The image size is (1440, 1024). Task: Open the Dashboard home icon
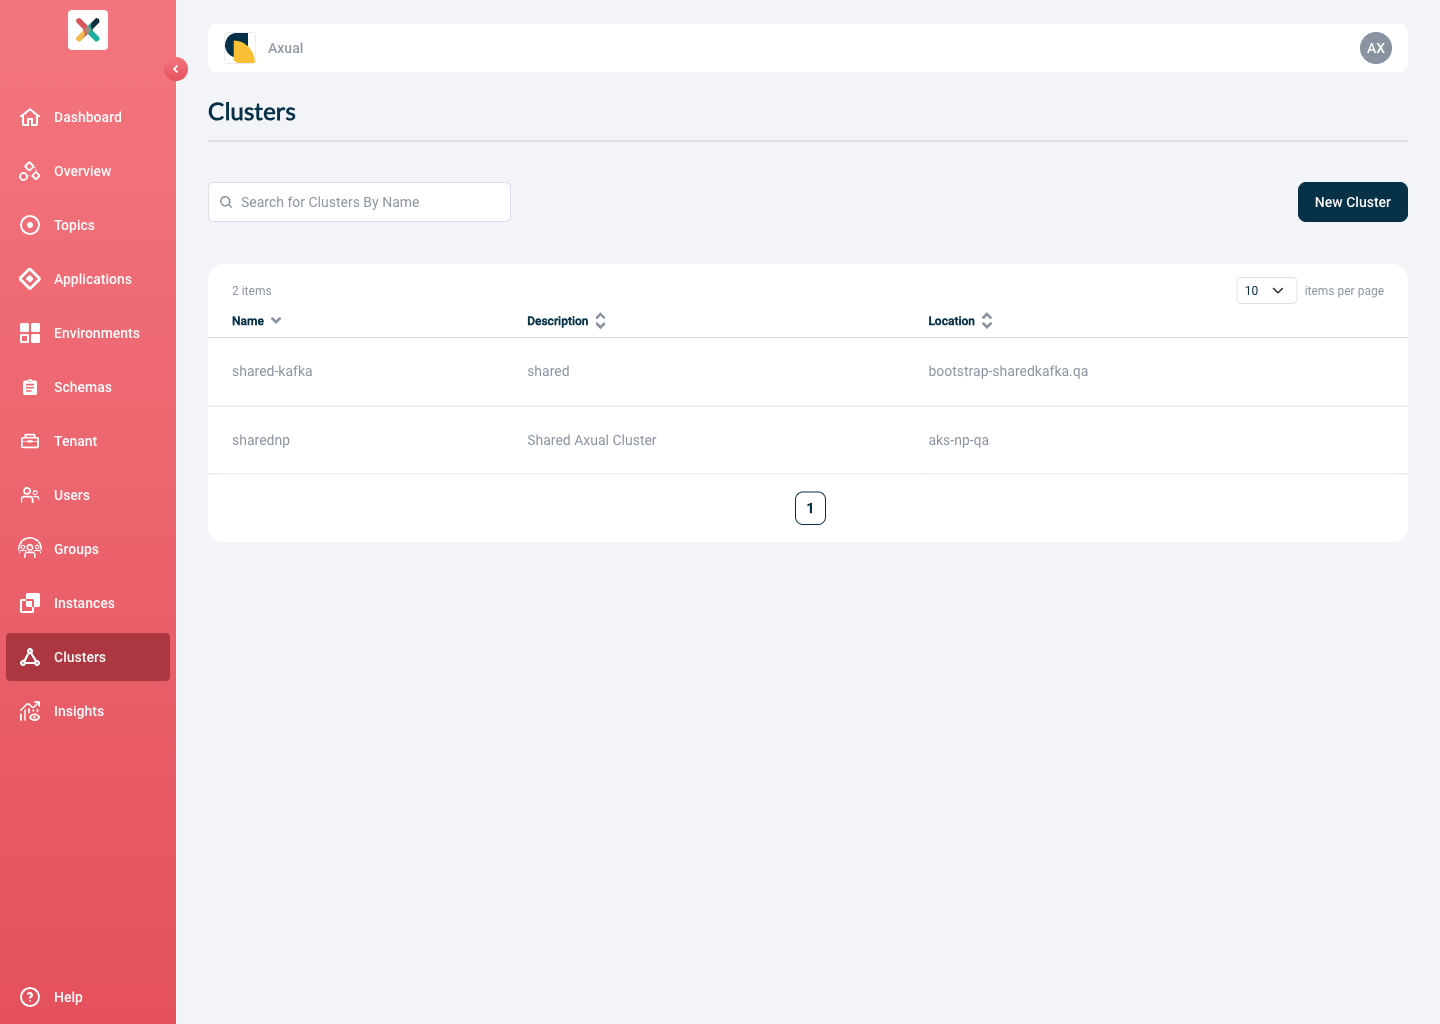pos(30,117)
